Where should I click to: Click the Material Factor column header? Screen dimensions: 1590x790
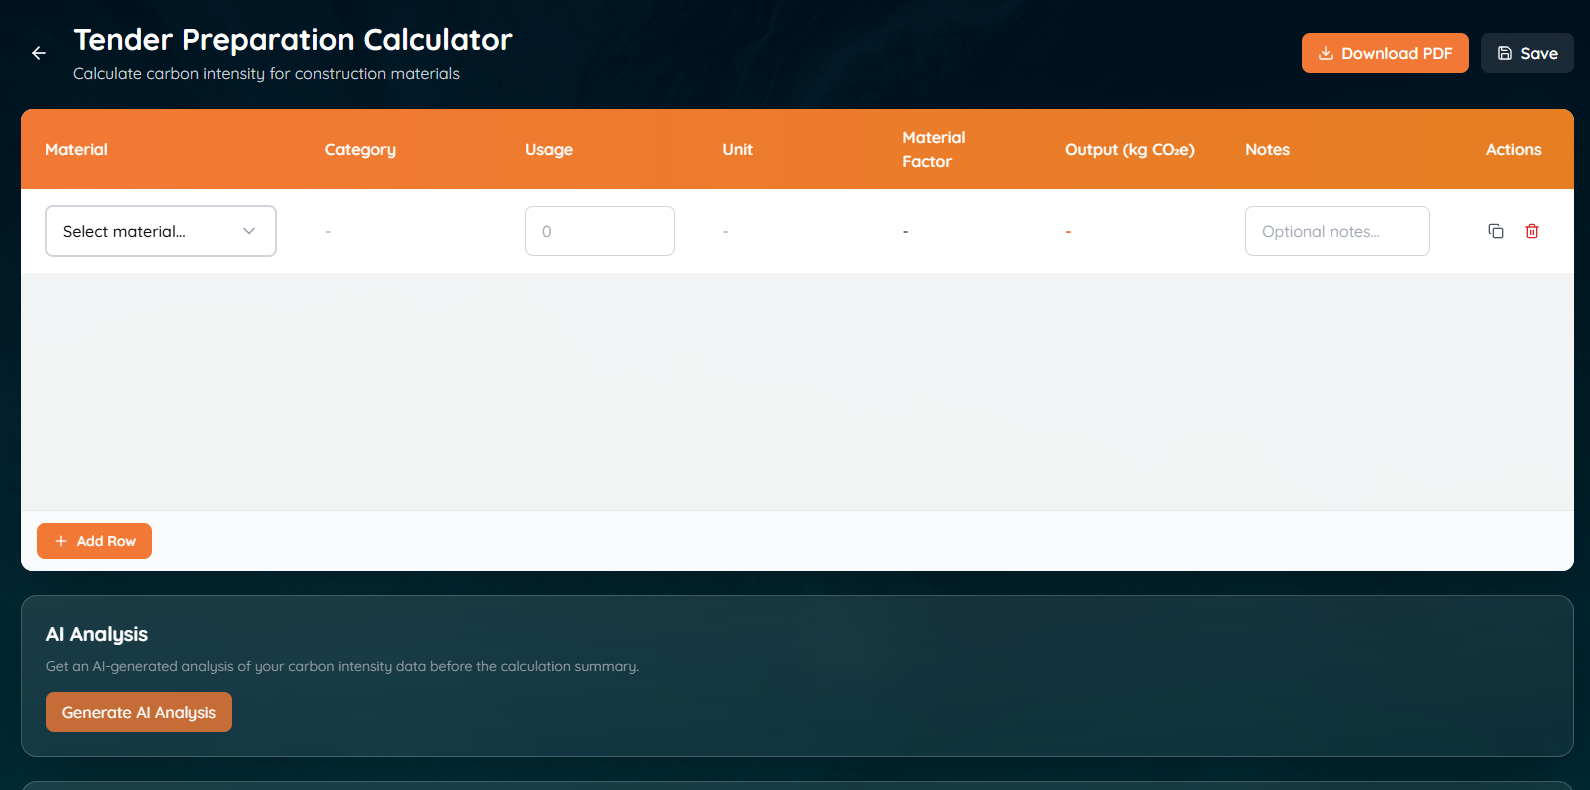coord(933,149)
